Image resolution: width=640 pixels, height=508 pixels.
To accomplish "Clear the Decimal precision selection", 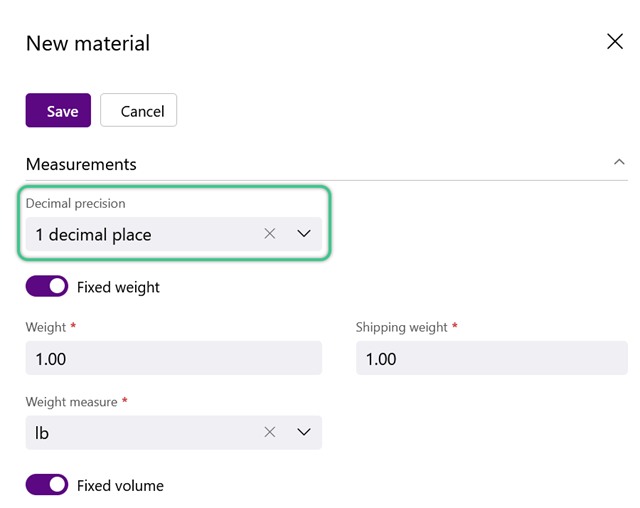I will (x=270, y=234).
